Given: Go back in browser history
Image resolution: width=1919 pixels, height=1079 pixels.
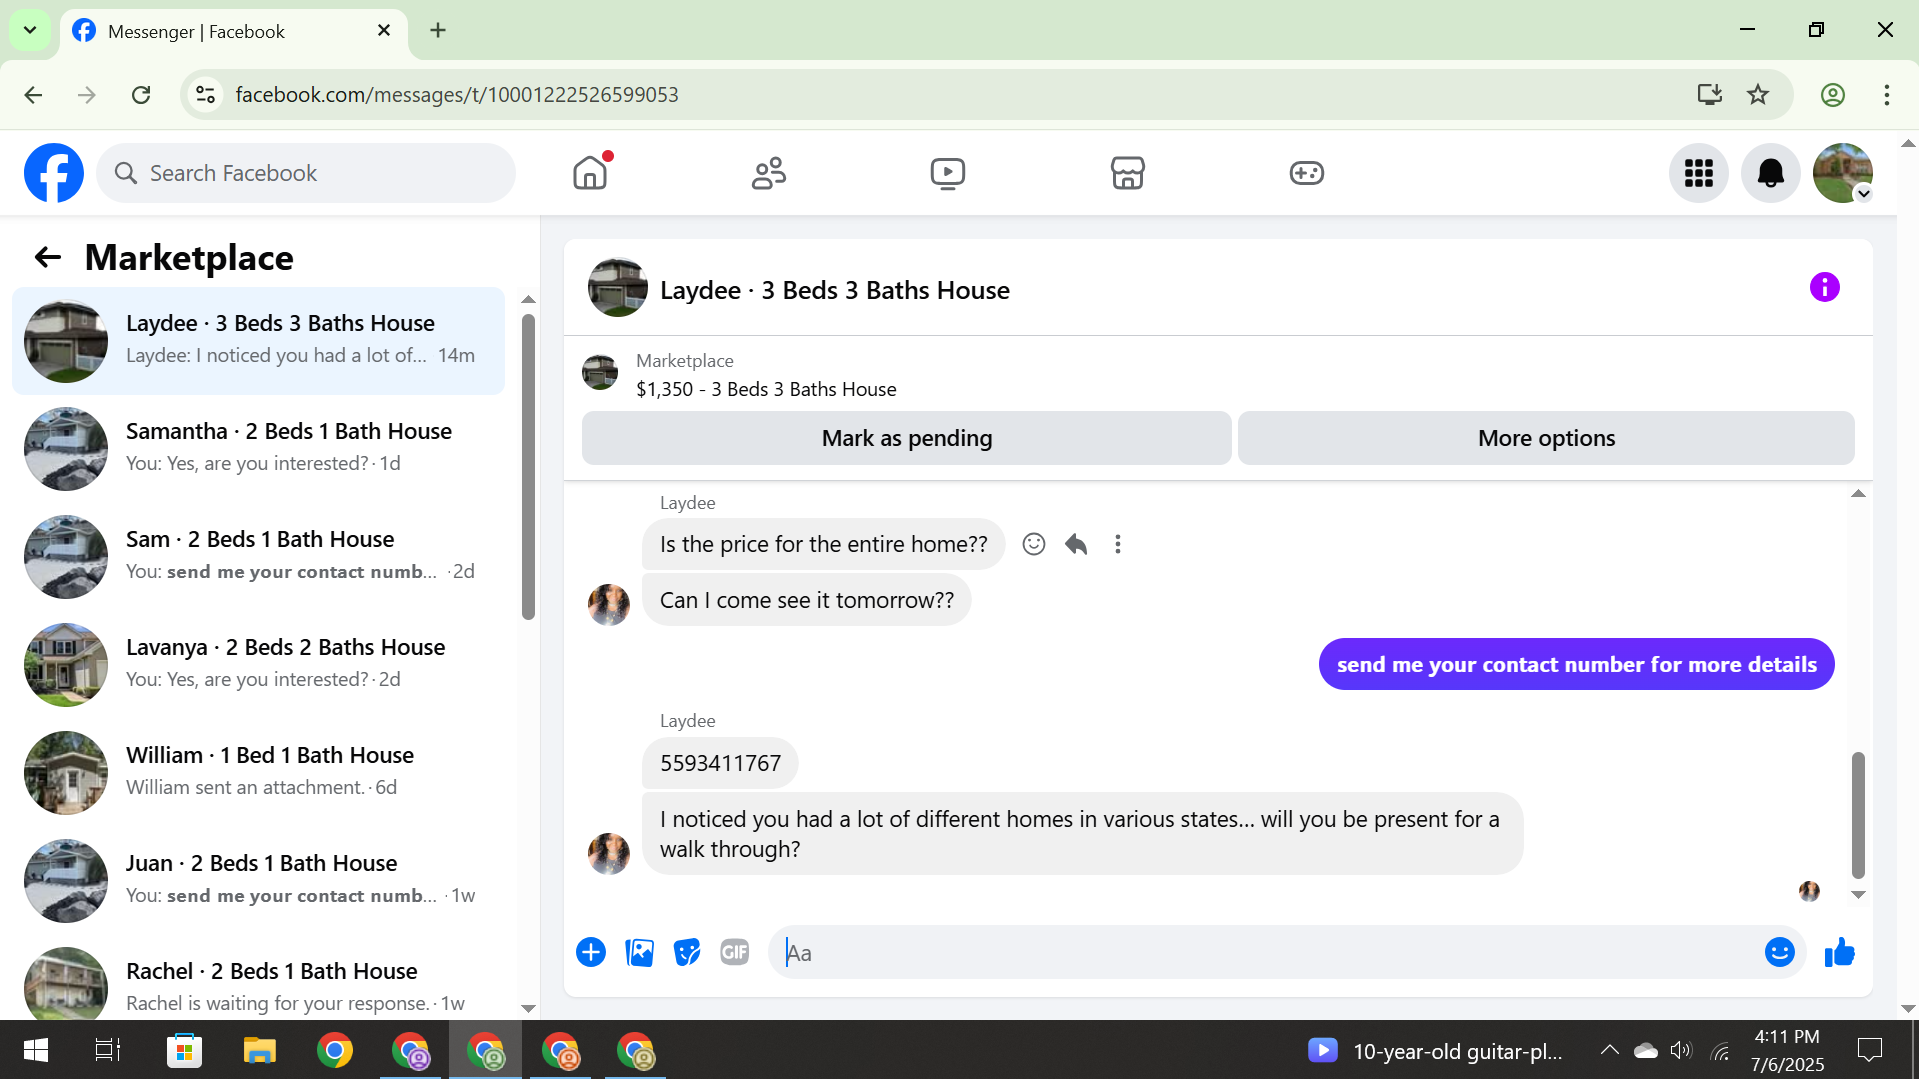Looking at the screenshot, I should (34, 95).
